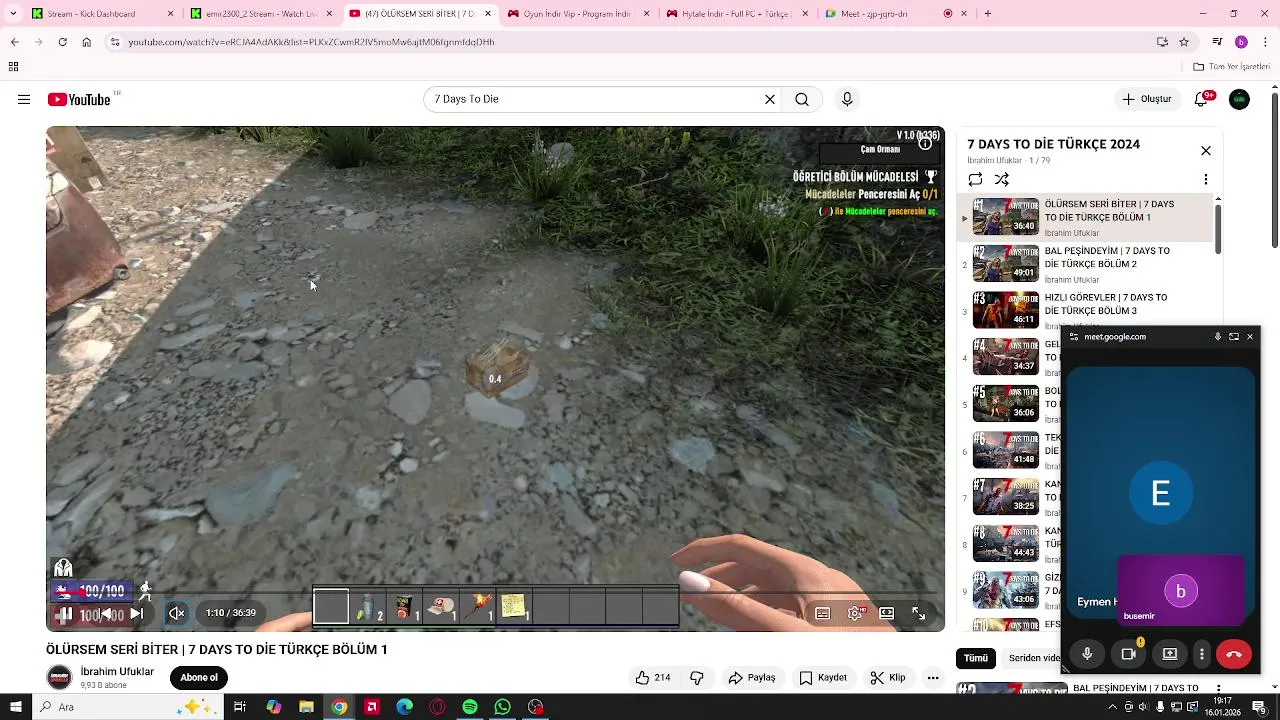This screenshot has width=1280, height=720.
Task: Click the Klip clip button
Action: point(888,678)
